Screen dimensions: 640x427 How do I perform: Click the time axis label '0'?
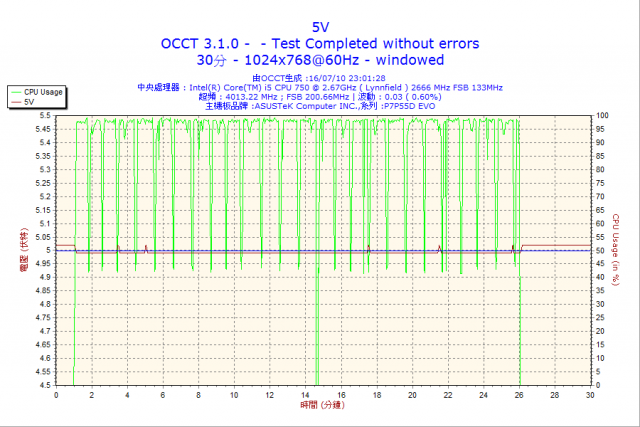coord(56,395)
